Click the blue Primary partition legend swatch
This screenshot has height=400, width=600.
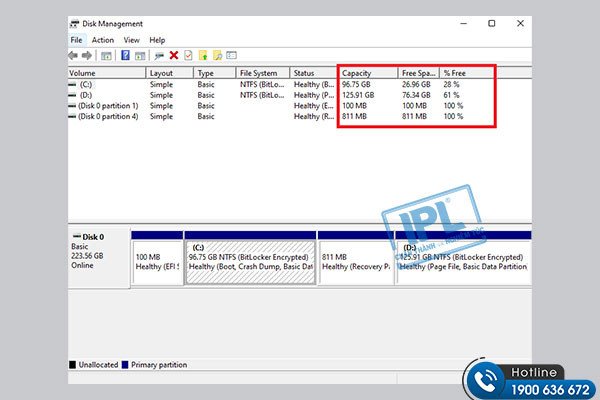[125, 365]
